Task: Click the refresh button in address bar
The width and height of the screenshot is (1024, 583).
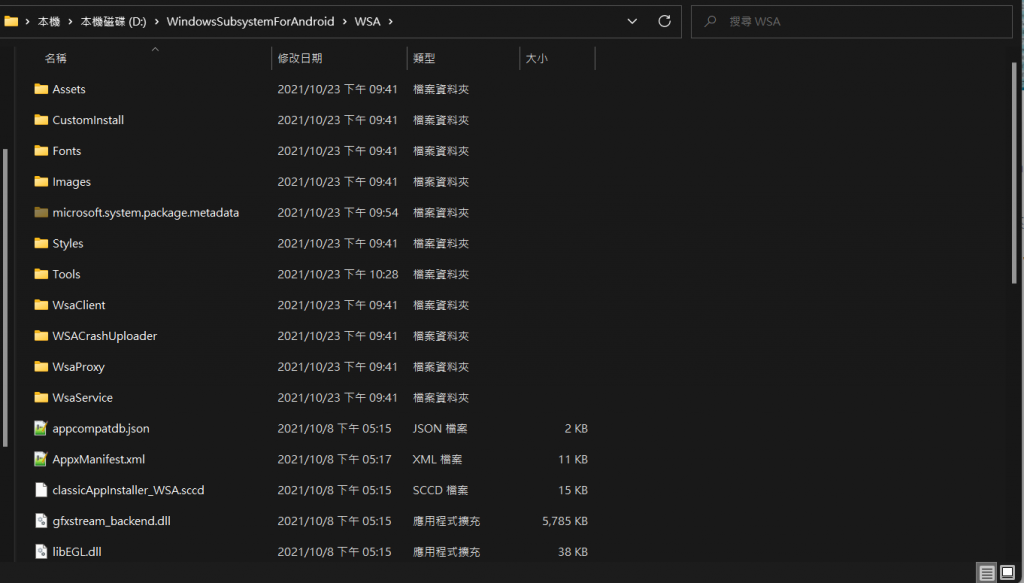Action: pyautogui.click(x=664, y=21)
